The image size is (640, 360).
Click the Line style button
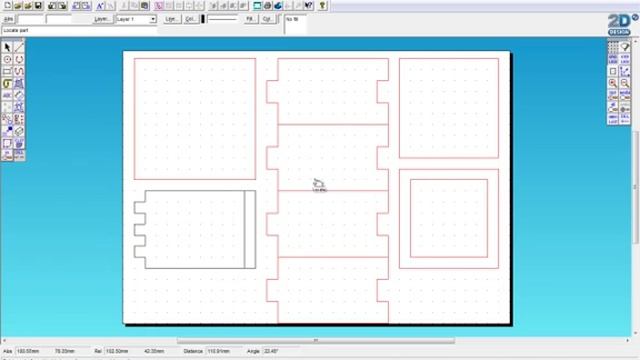171,19
